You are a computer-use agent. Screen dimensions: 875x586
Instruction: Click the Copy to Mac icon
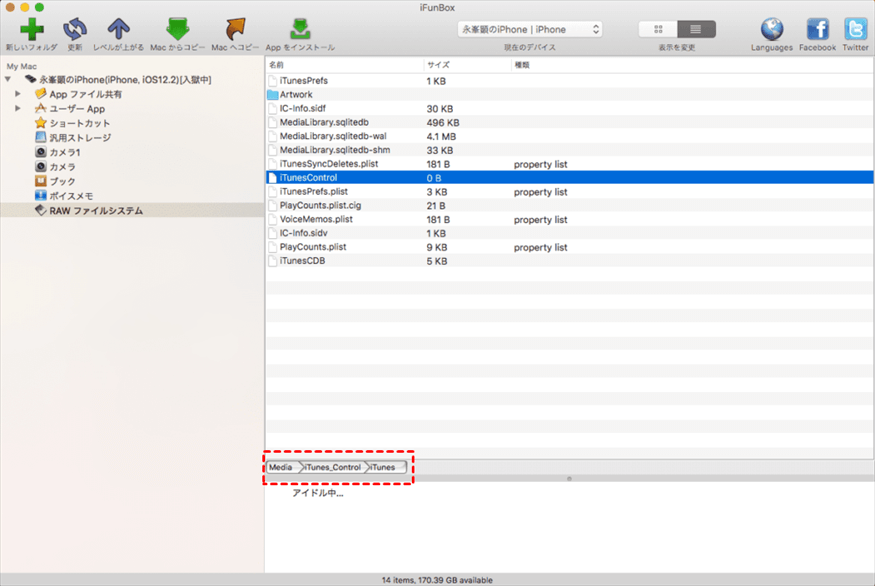[x=235, y=28]
